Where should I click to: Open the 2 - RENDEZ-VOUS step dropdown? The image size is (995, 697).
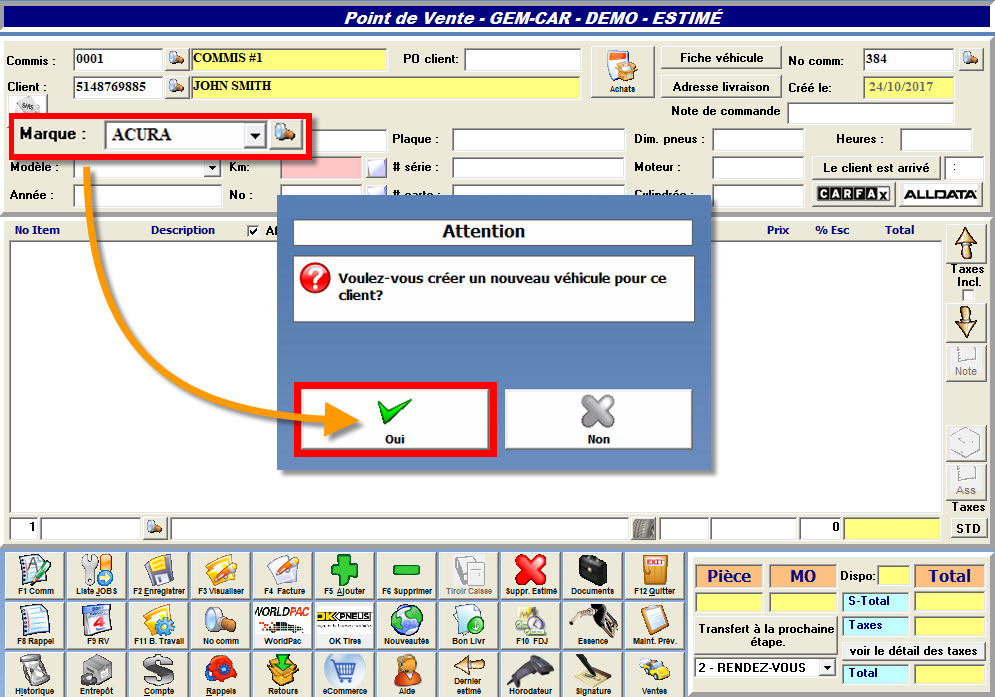pyautogui.click(x=827, y=668)
